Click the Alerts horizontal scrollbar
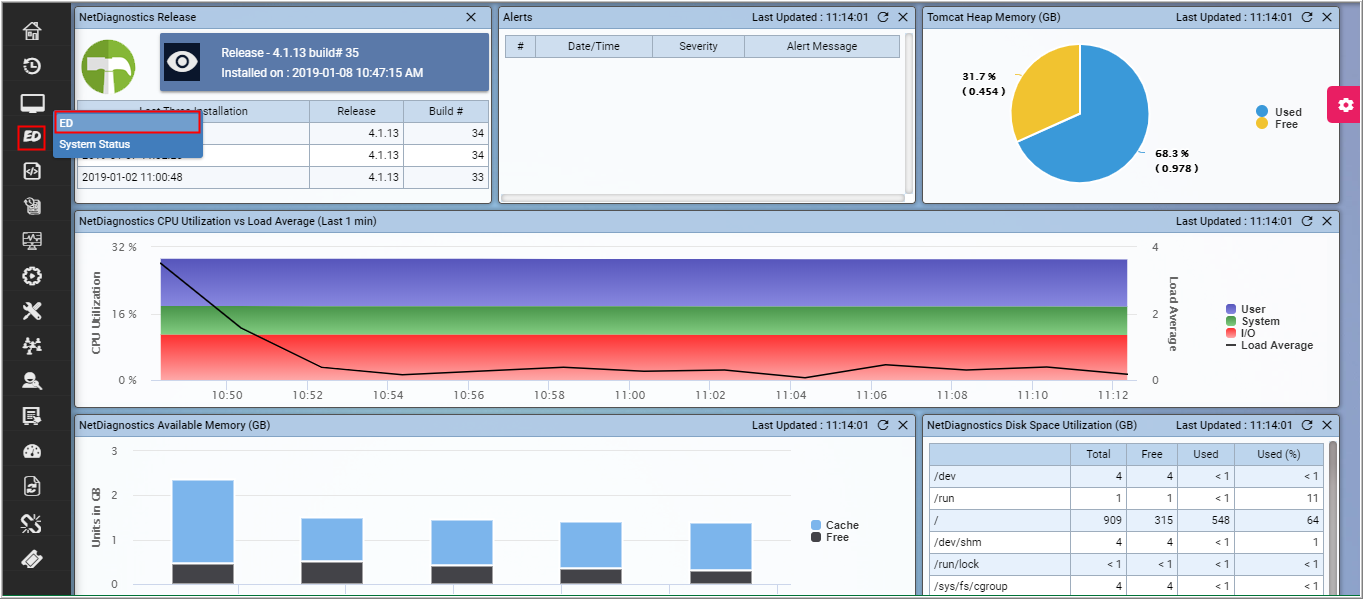The width and height of the screenshot is (1363, 599). [701, 198]
